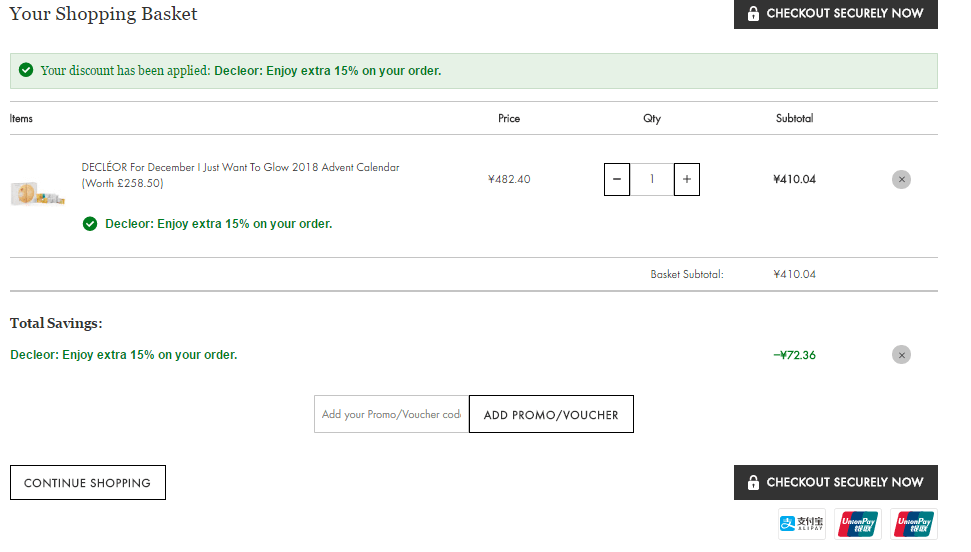
Task: Click the top Checkout Securely Now button
Action: 835,14
